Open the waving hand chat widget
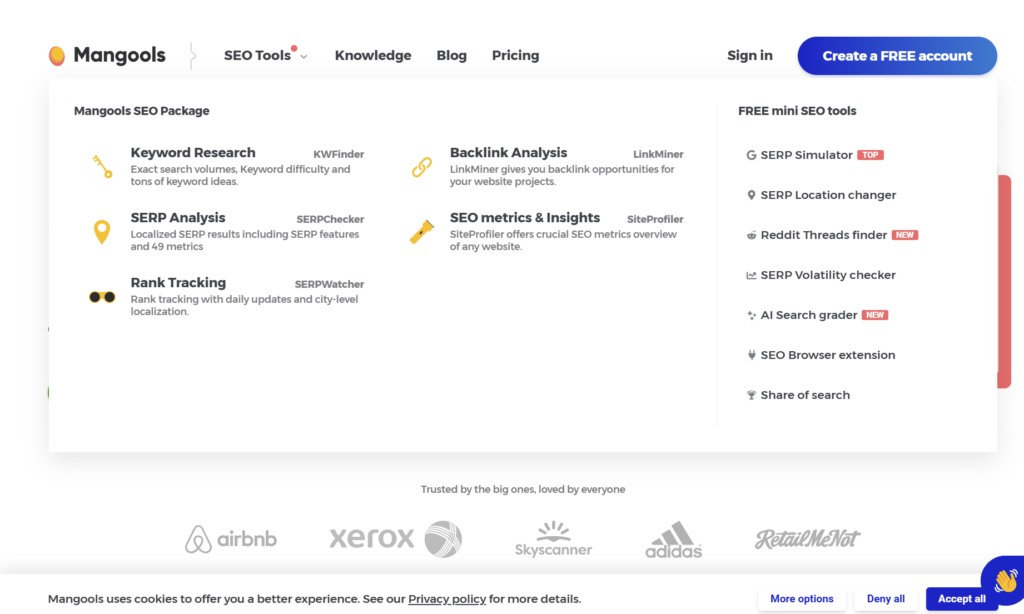Screen dimensions: 1024x614 [x=1004, y=579]
